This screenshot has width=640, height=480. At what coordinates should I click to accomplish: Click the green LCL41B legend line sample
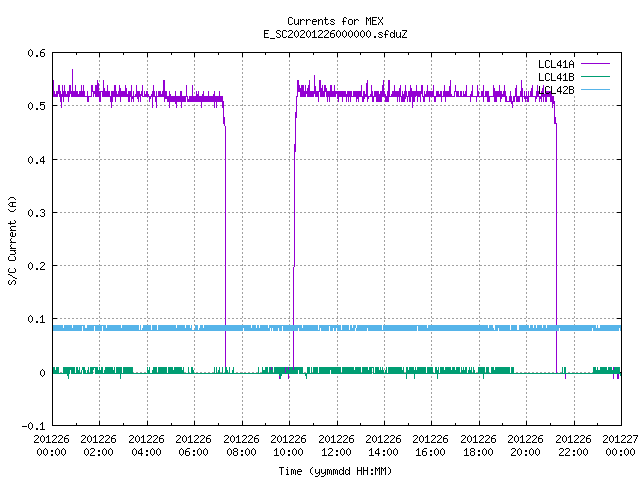[595, 76]
